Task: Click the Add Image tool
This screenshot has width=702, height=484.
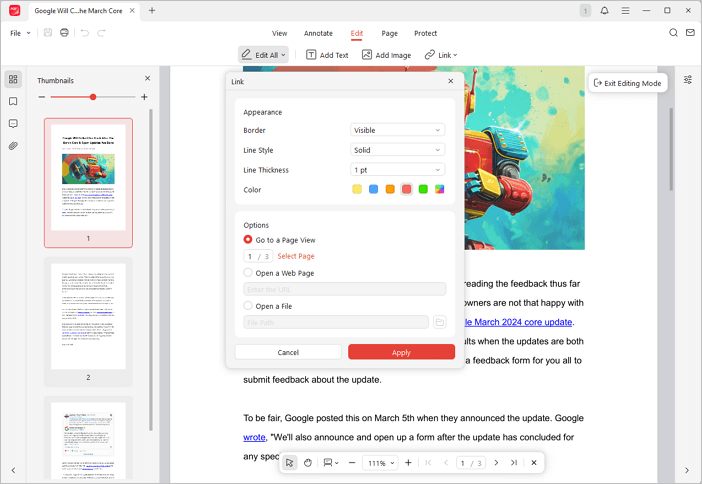Action: coord(386,55)
